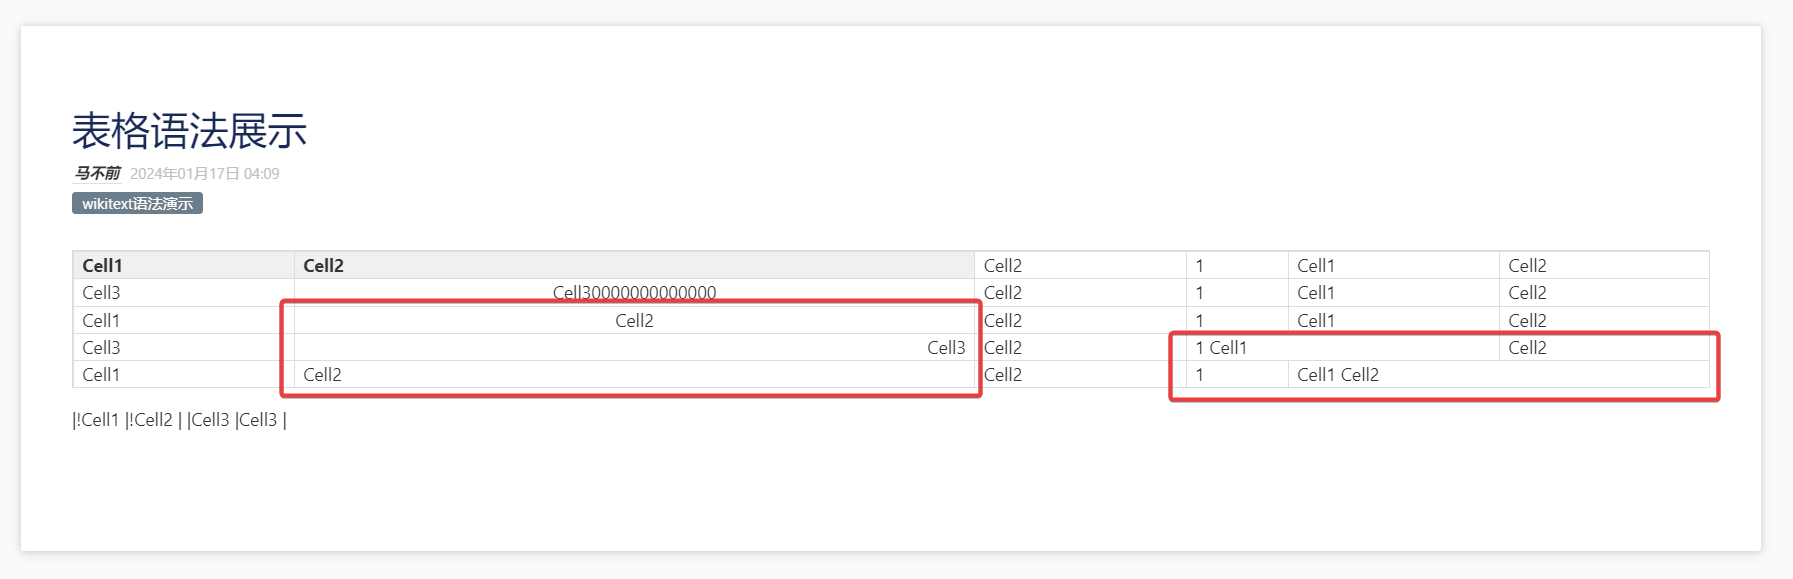Click the left-aligned Cell2 in last row
The height and width of the screenshot is (579, 1793).
point(634,374)
